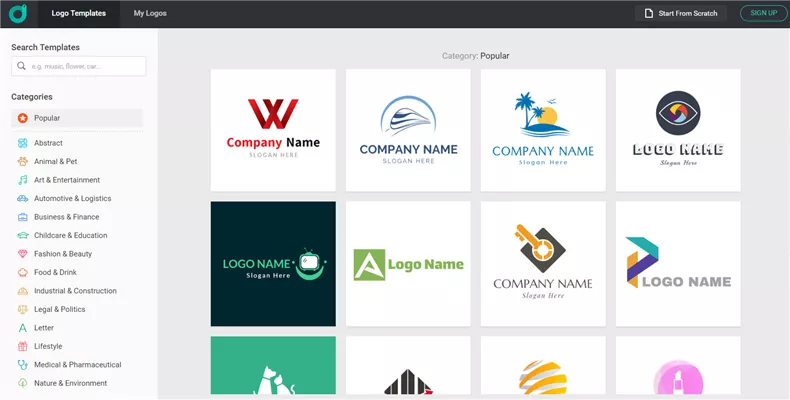Open the green A Logo Name template
The image size is (790, 400).
pos(408,264)
